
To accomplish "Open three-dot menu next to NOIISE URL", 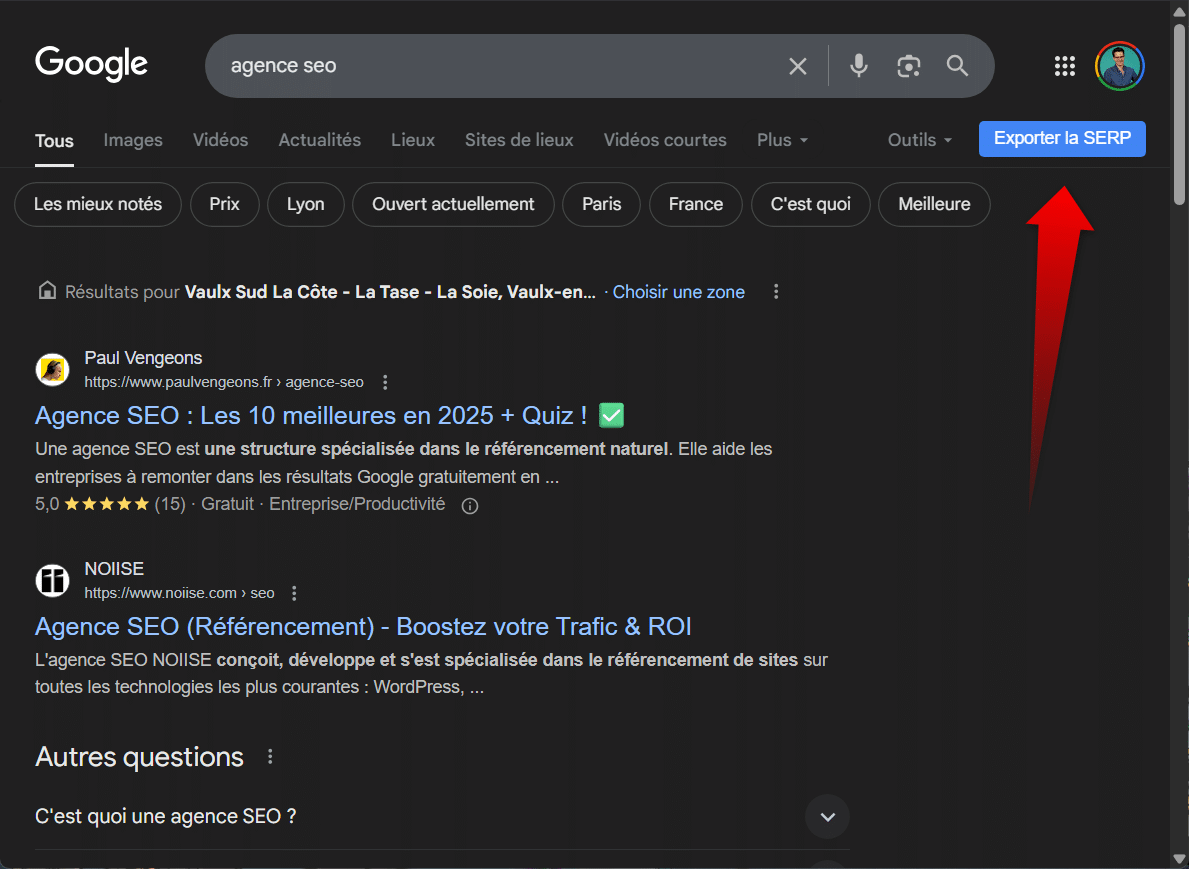I will point(294,593).
